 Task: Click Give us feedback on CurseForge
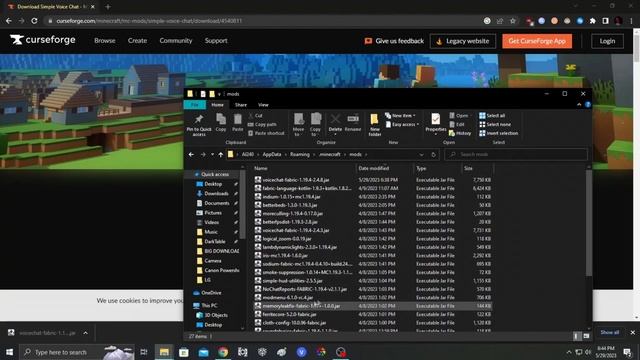(394, 41)
